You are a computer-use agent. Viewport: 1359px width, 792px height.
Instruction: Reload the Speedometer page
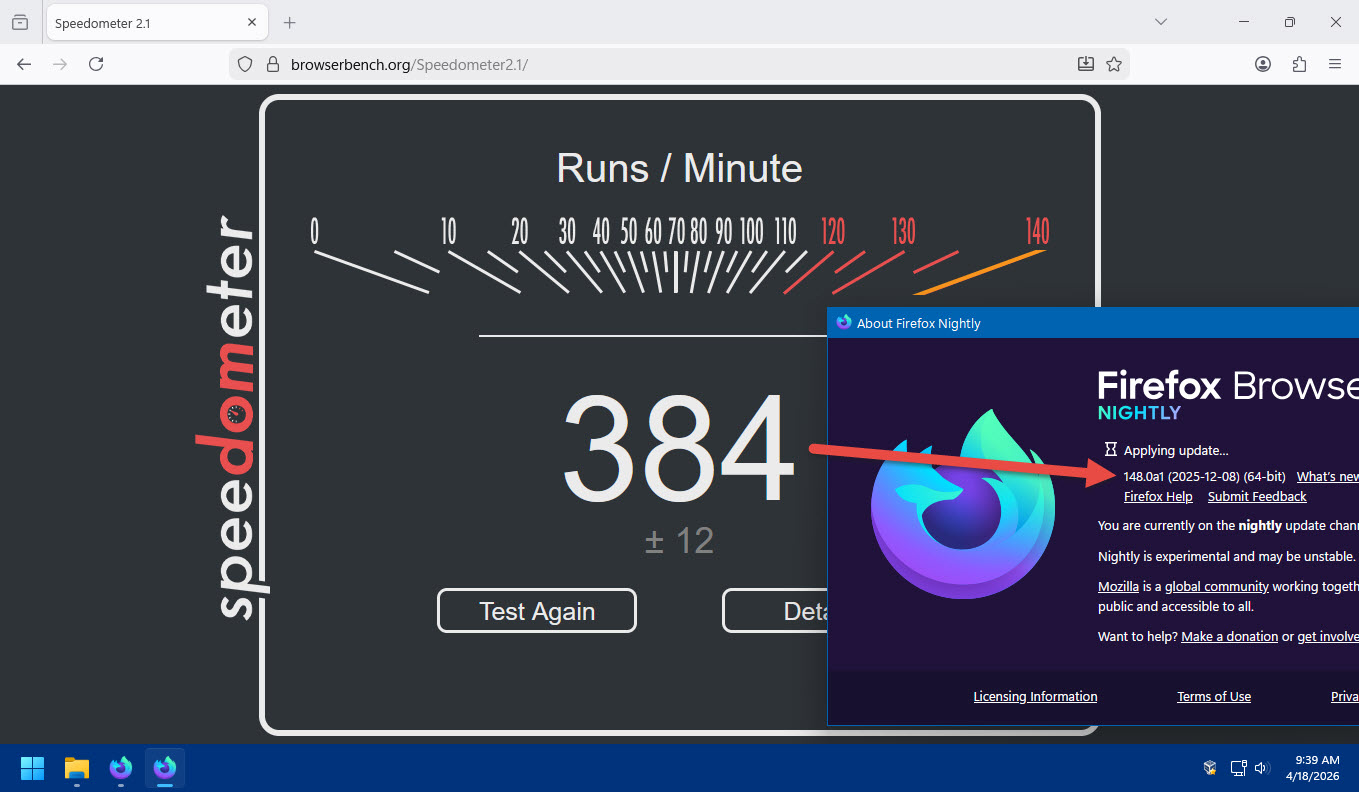pyautogui.click(x=96, y=64)
